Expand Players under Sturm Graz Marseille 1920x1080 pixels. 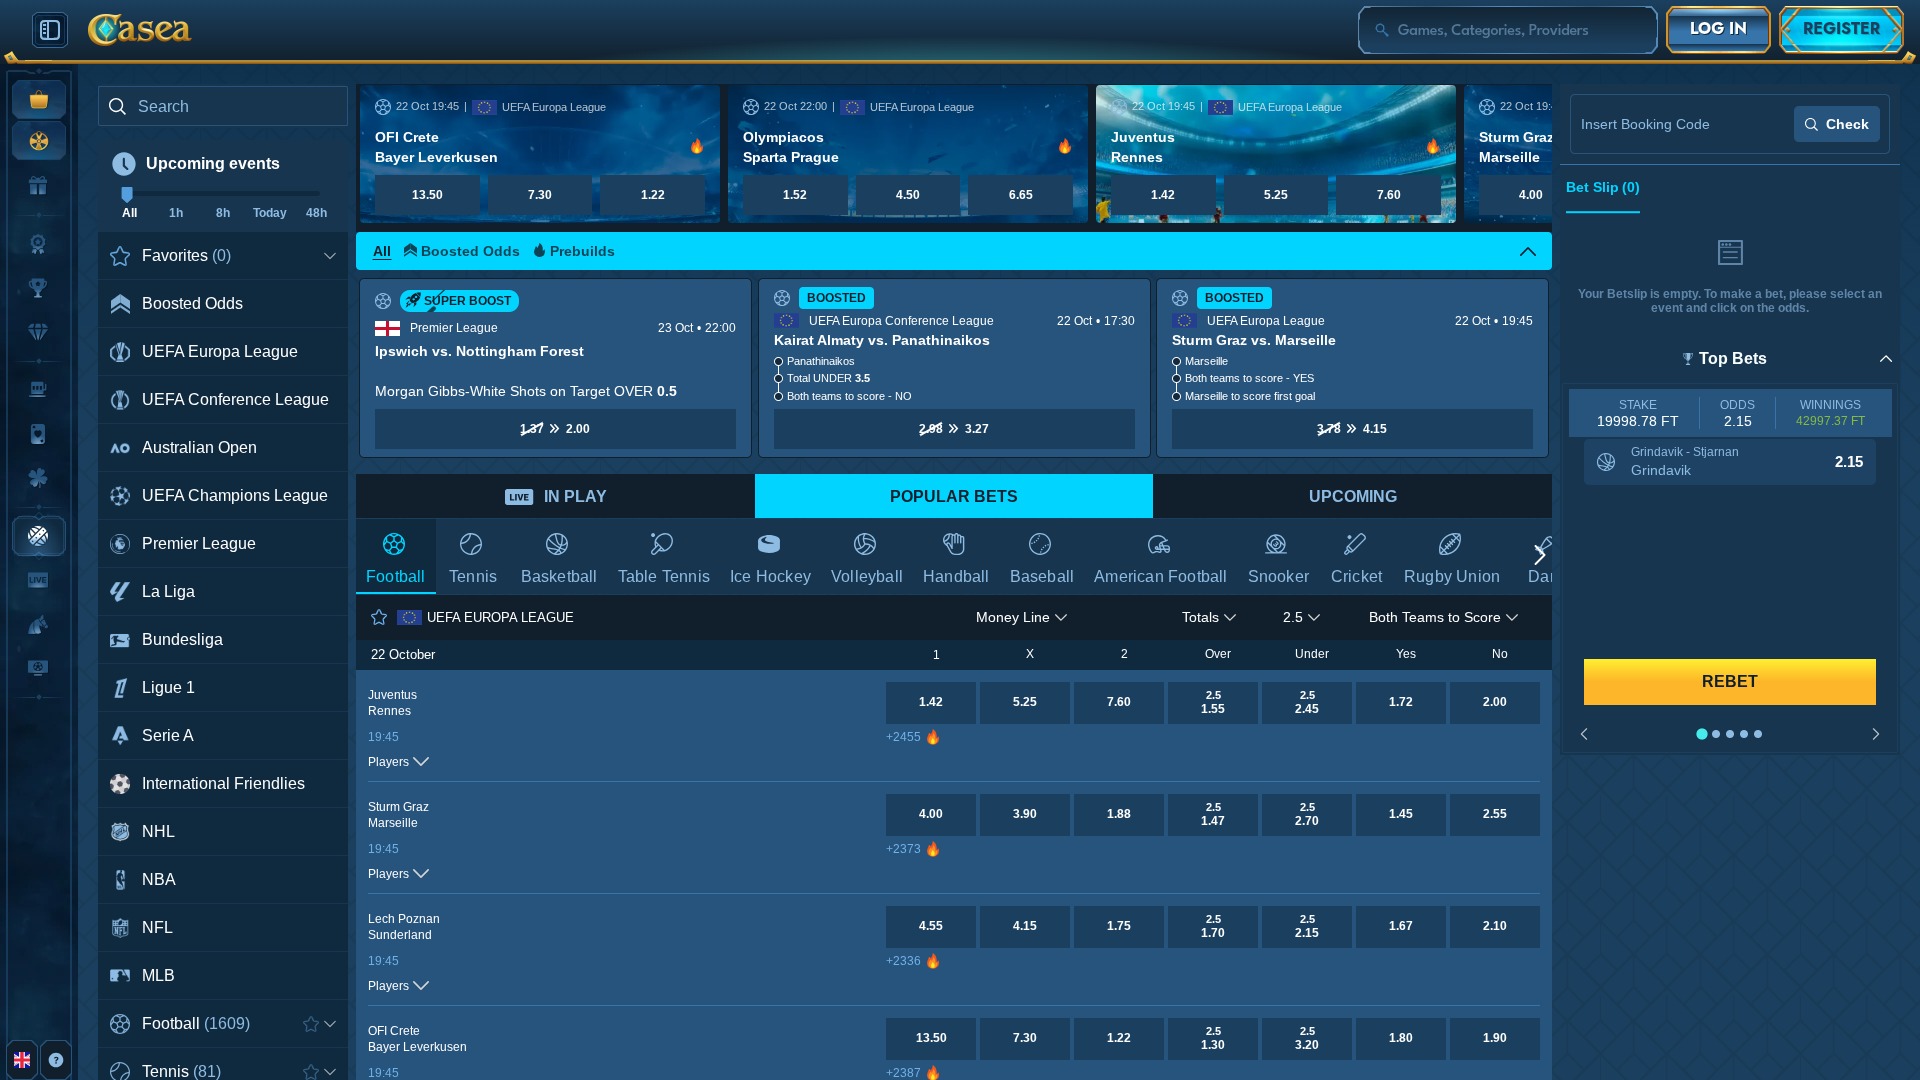[x=398, y=874]
